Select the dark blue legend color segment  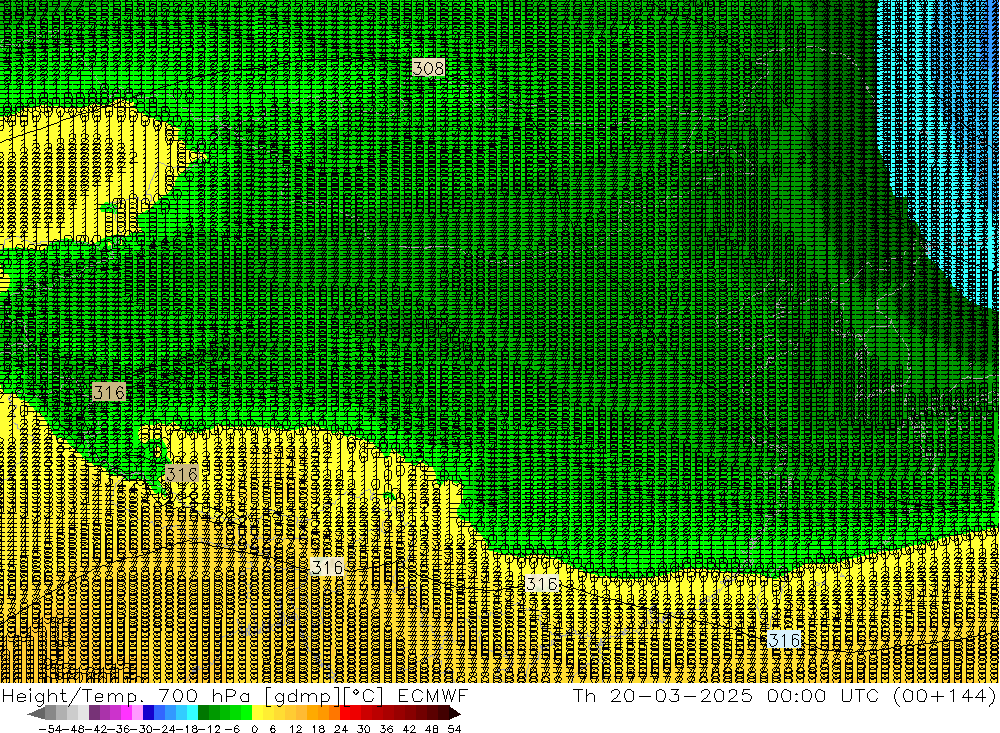[148, 713]
